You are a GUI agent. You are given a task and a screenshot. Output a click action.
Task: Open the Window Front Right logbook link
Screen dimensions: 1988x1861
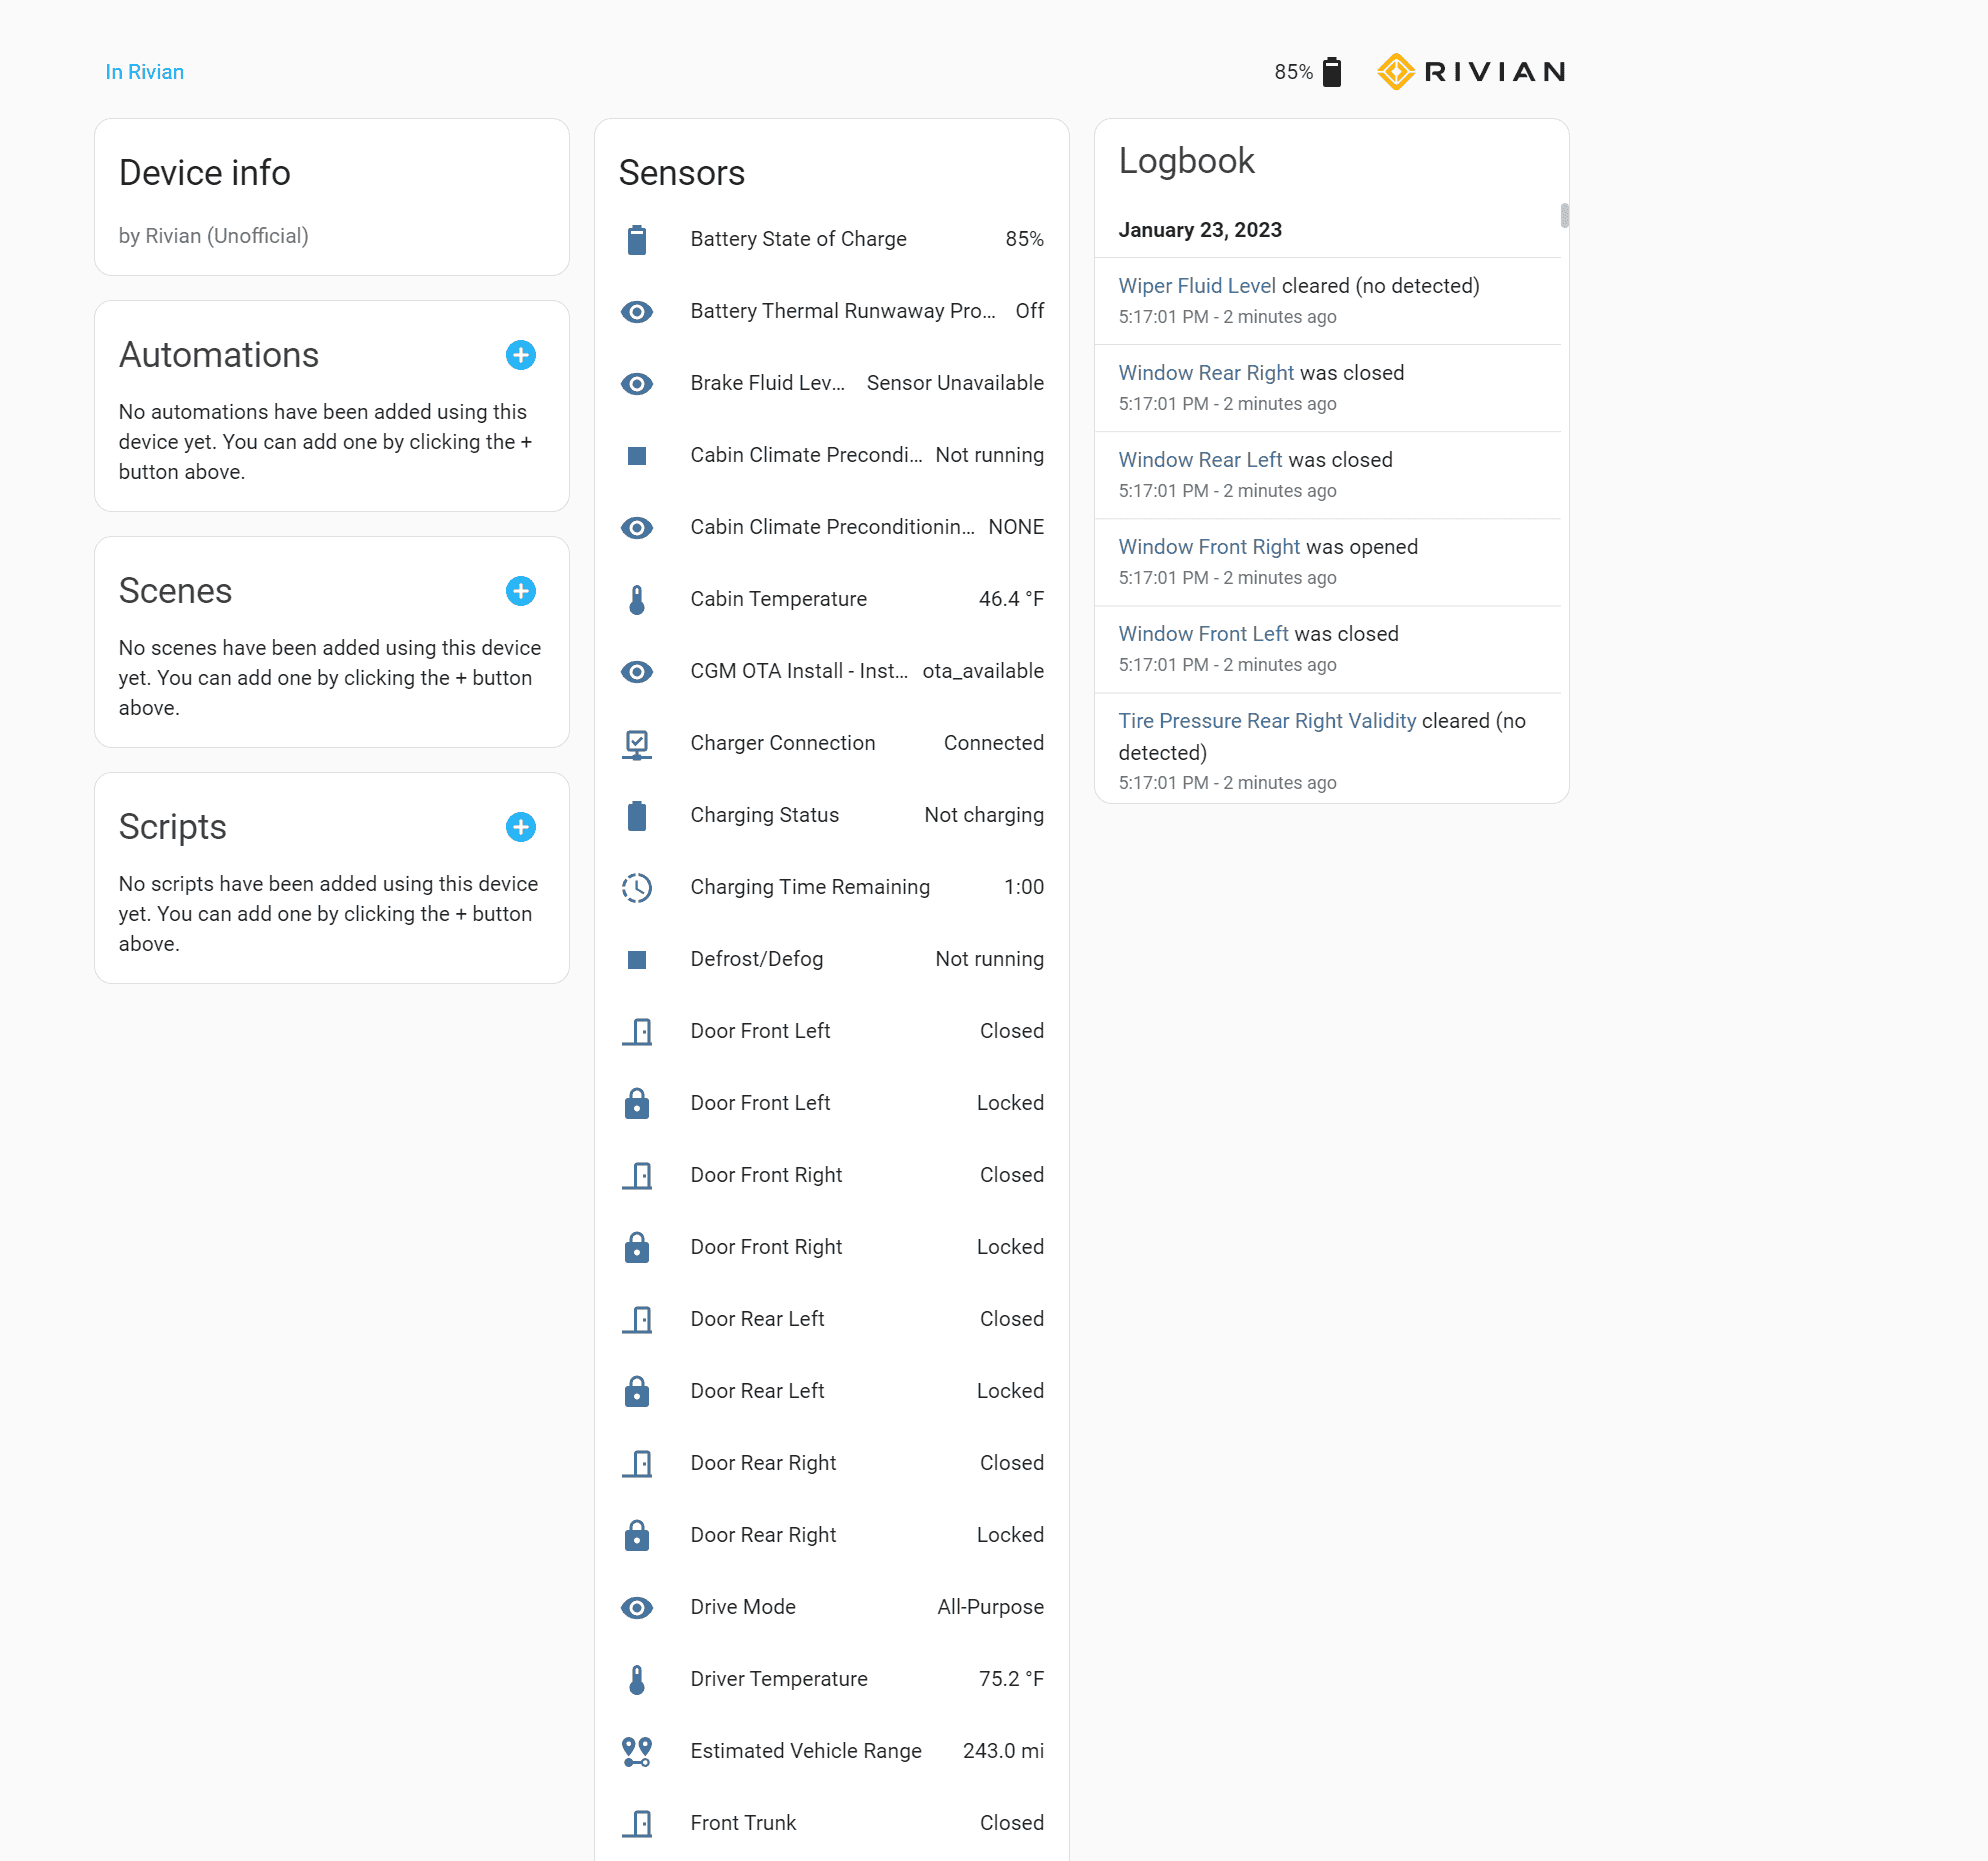[1209, 547]
